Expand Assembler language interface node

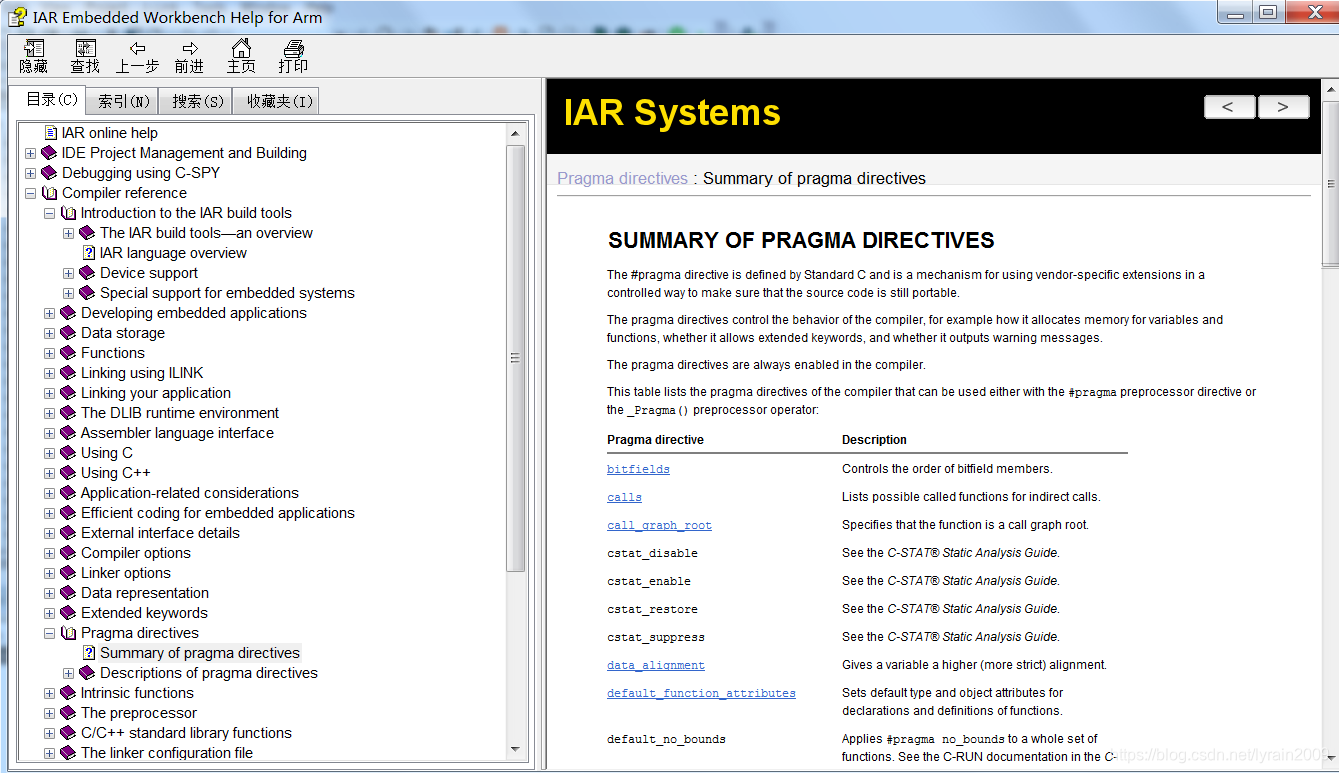(x=49, y=433)
